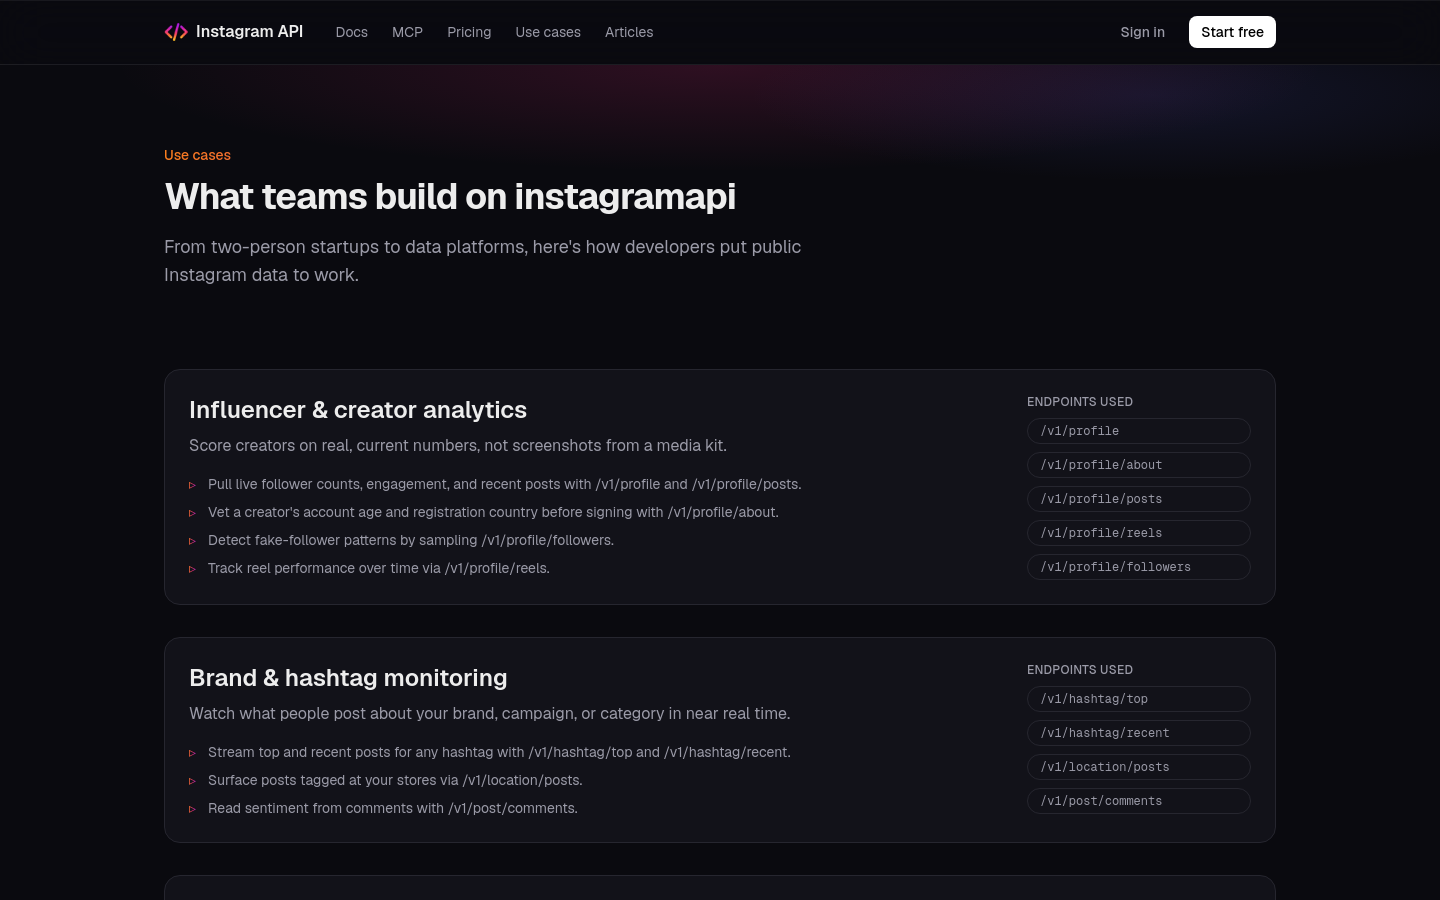This screenshot has height=900, width=1440.
Task: Click the Start free button
Action: [1232, 32]
